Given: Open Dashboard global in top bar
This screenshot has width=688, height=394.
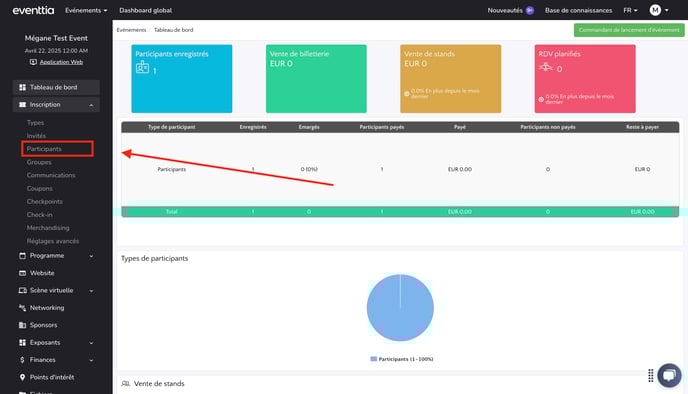Looking at the screenshot, I should (x=145, y=10).
